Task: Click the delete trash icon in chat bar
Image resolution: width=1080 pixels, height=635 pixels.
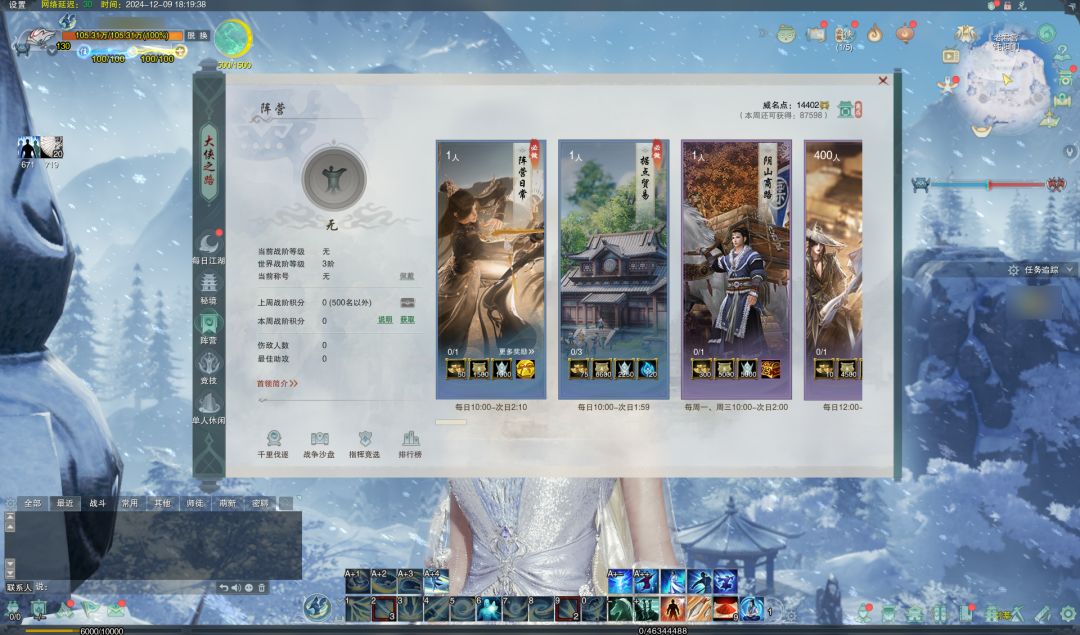Action: tap(262, 588)
